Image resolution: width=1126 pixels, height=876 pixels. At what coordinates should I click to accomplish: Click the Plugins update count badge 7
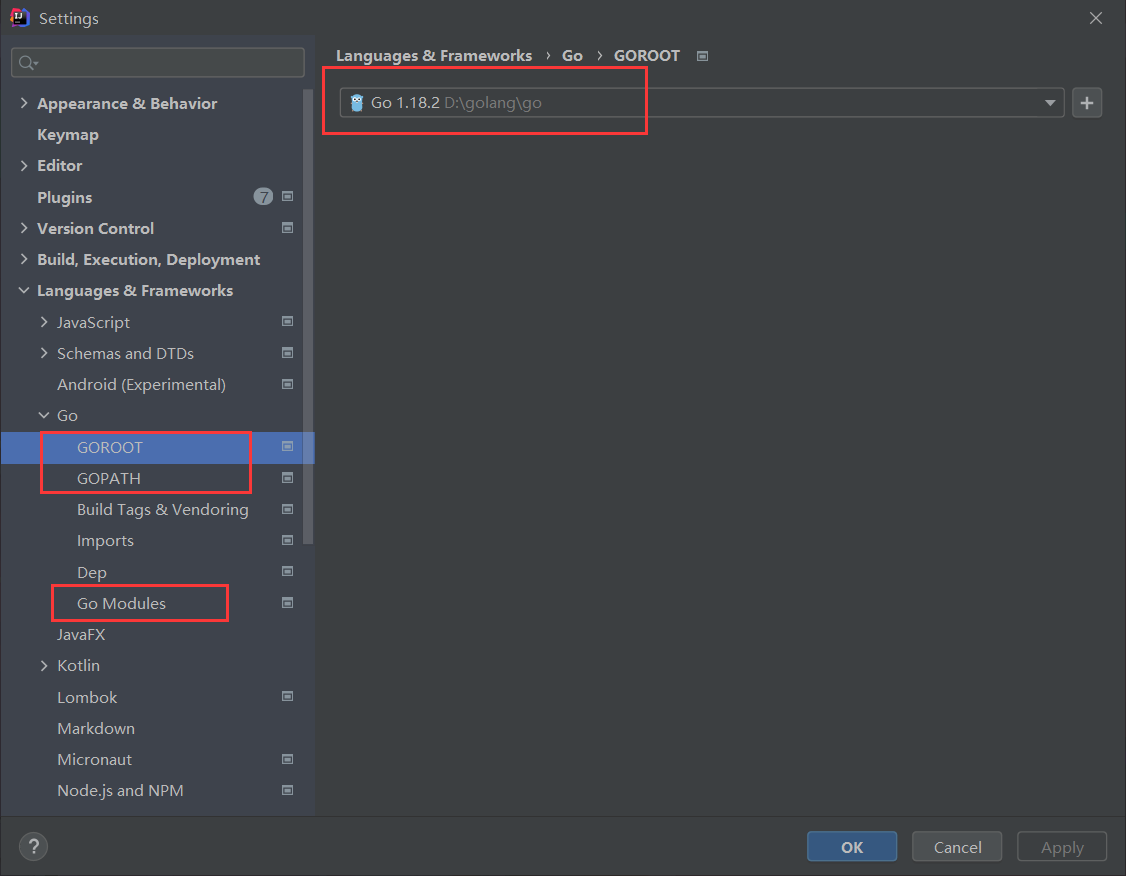(263, 197)
